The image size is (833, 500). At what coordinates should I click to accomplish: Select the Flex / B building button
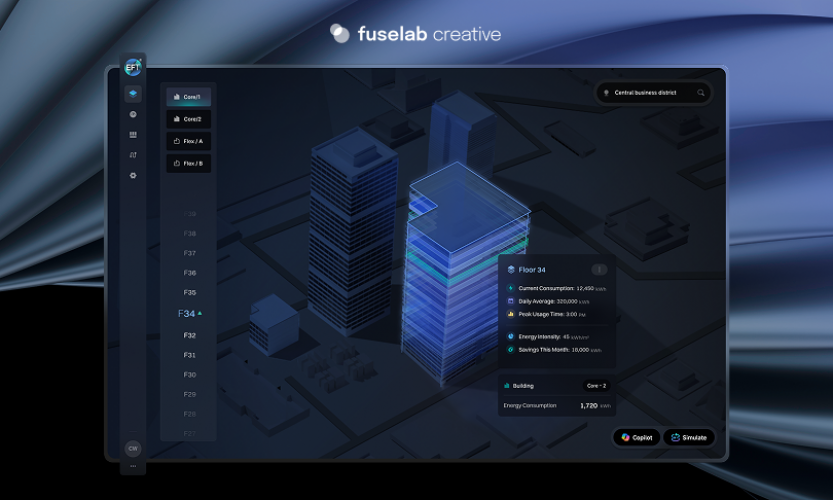pyautogui.click(x=189, y=163)
